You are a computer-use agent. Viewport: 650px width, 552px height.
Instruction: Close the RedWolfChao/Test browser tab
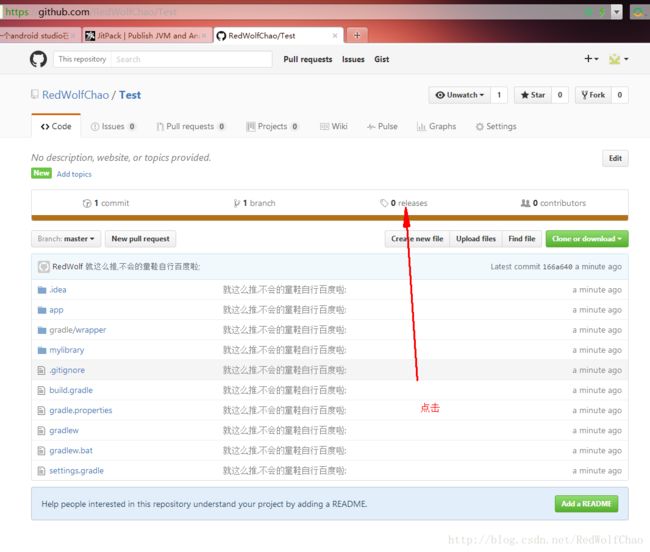click(335, 36)
